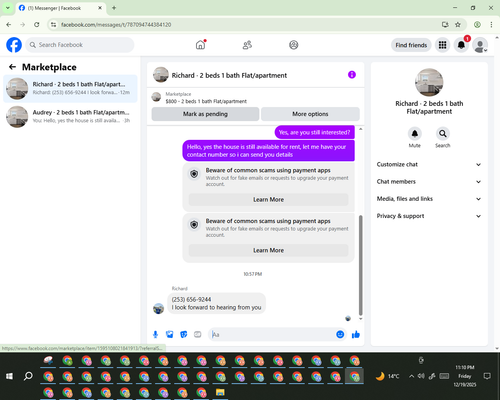Click the second Learn More button

pyautogui.click(x=268, y=250)
